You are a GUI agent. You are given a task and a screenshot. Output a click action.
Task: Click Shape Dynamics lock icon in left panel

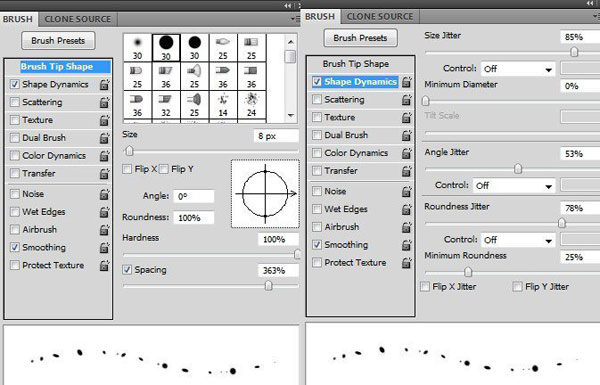pos(104,84)
